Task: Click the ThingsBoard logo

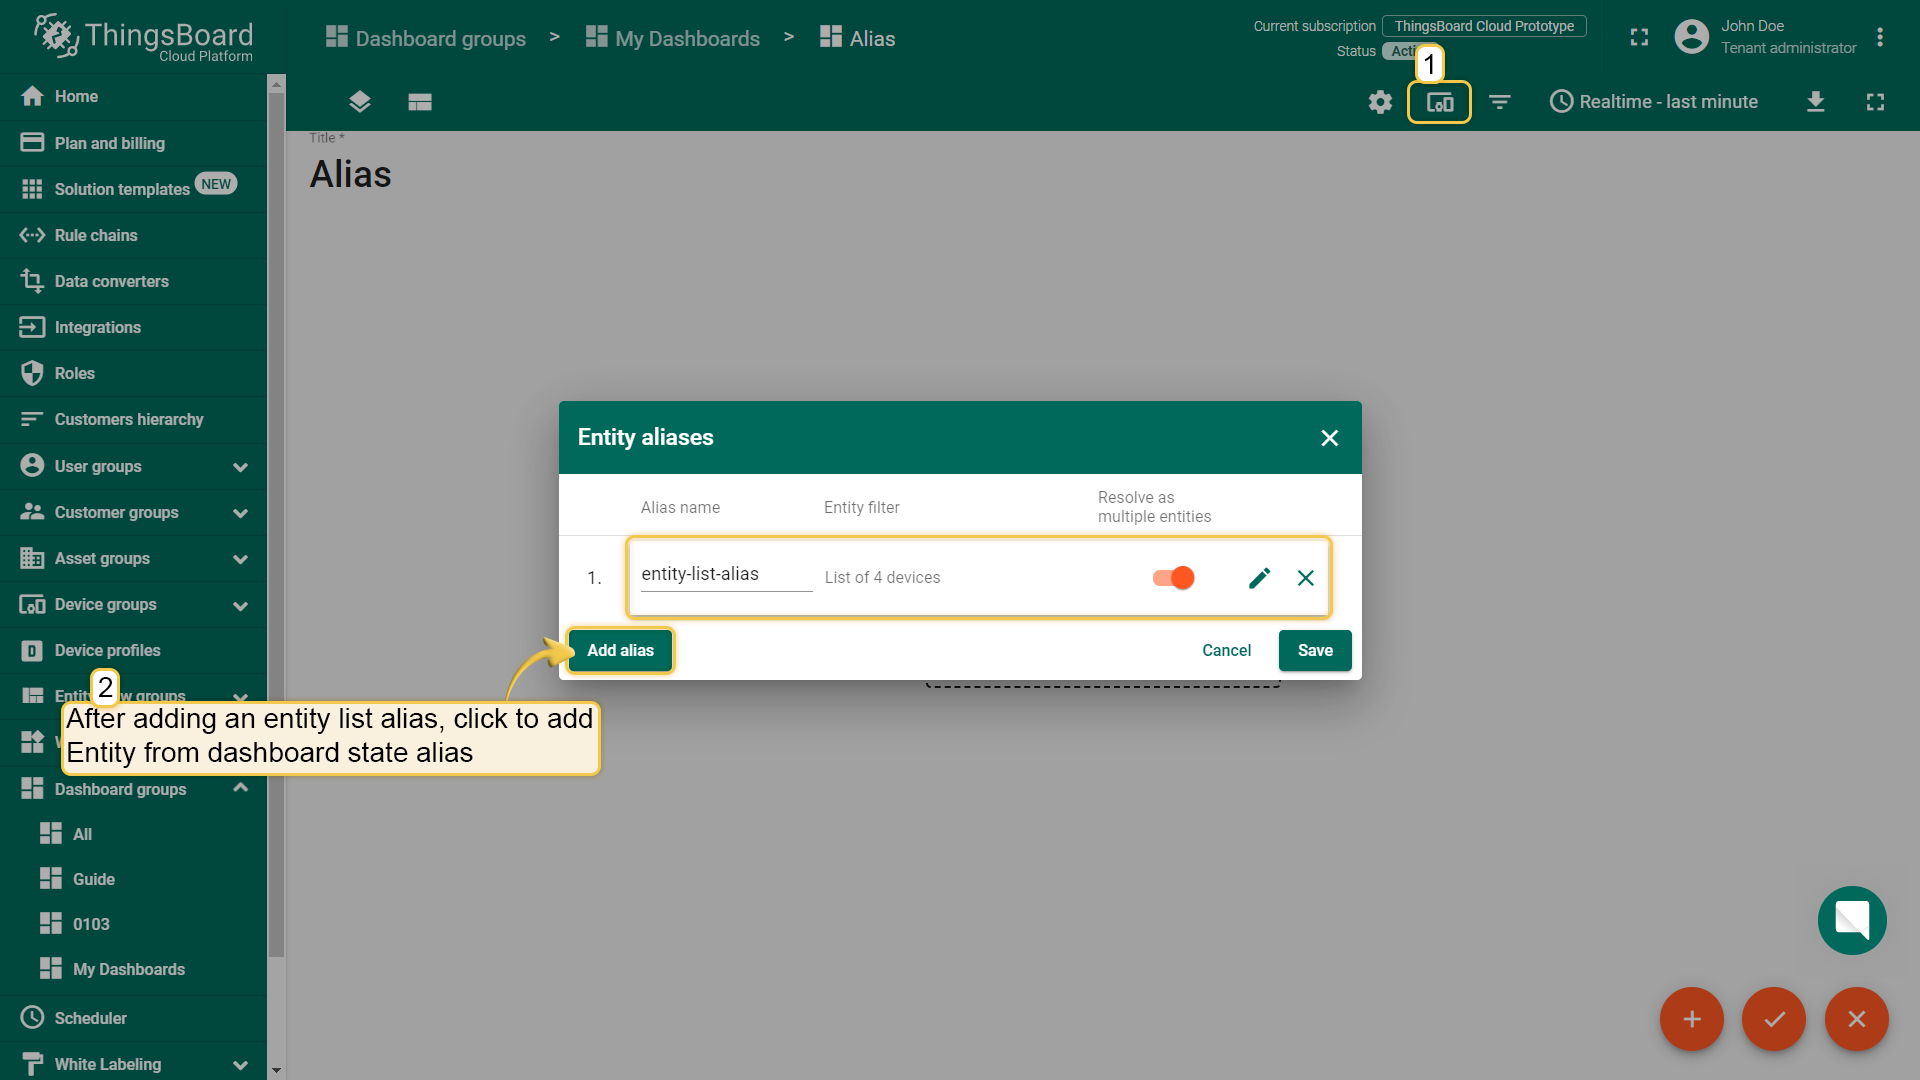Action: [x=143, y=37]
